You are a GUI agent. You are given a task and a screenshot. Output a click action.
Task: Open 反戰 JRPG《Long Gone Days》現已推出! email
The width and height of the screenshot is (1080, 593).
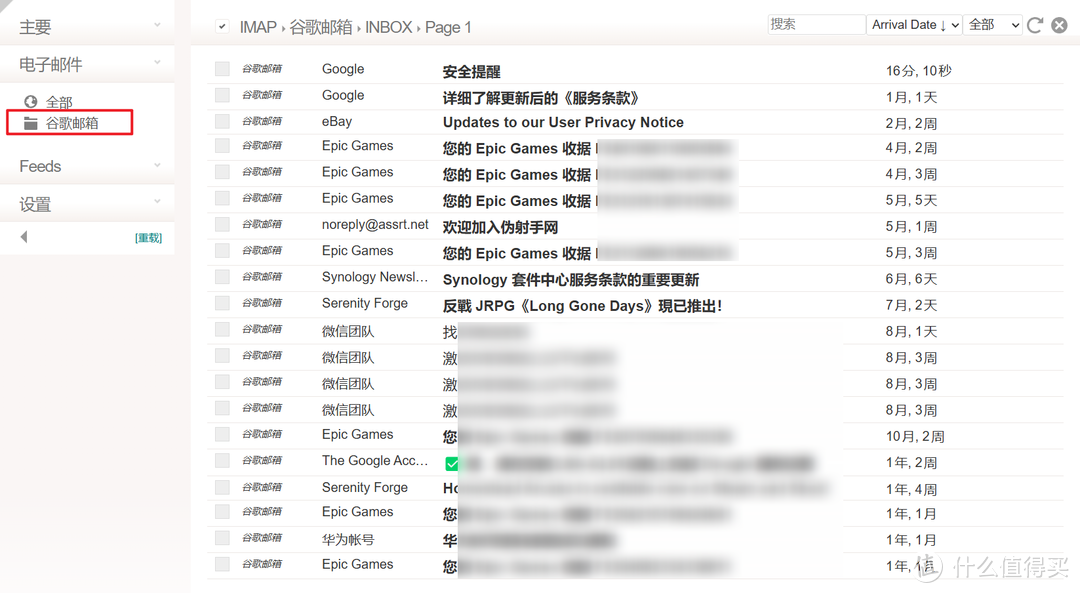coord(583,306)
